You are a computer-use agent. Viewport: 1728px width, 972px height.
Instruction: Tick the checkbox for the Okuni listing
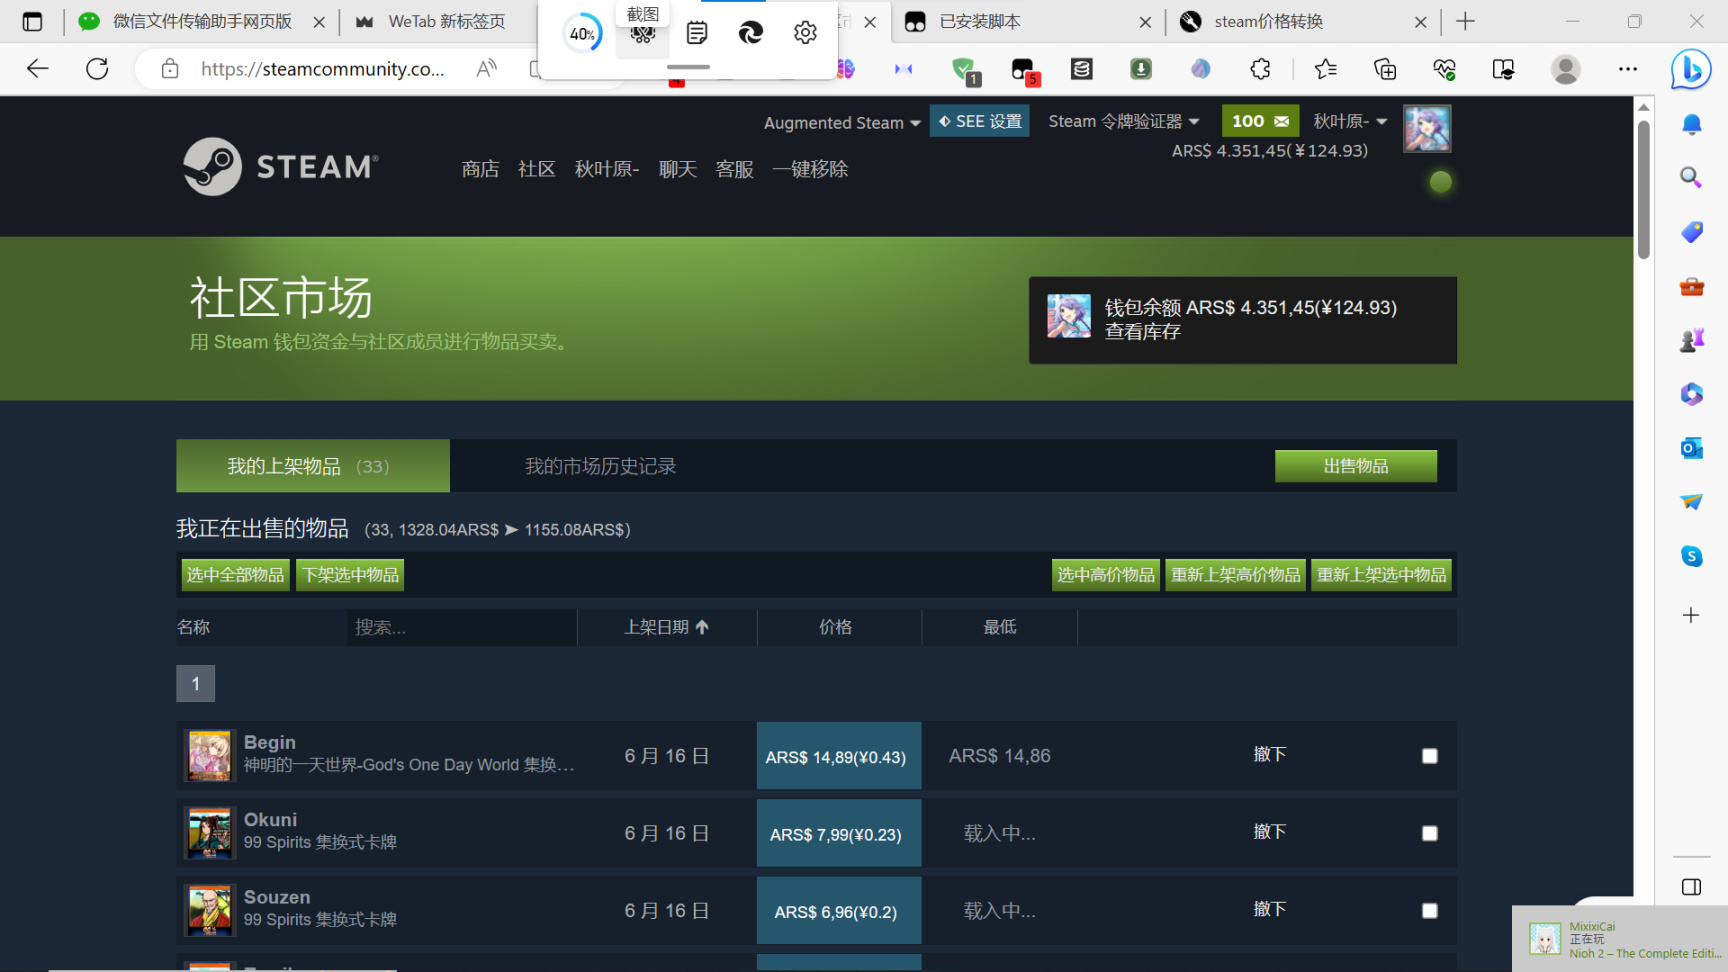coord(1430,833)
